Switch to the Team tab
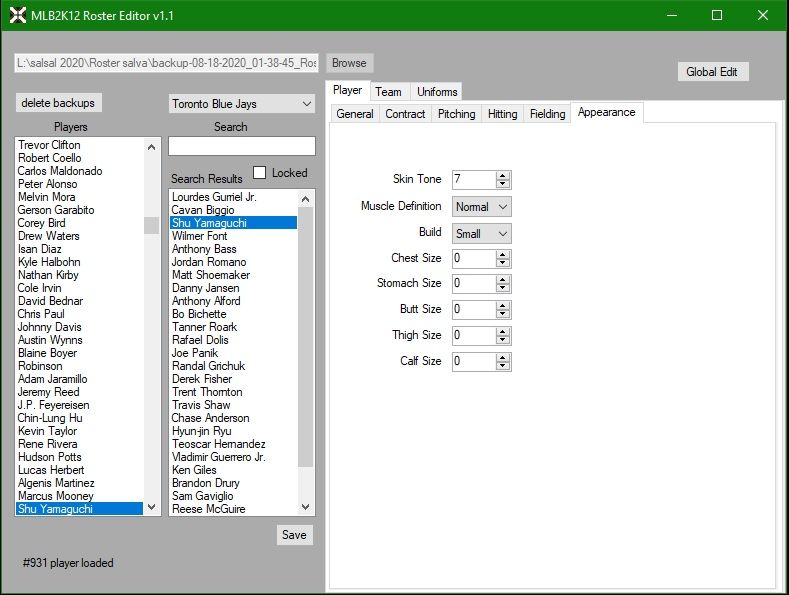The width and height of the screenshot is (789, 595). tap(388, 92)
